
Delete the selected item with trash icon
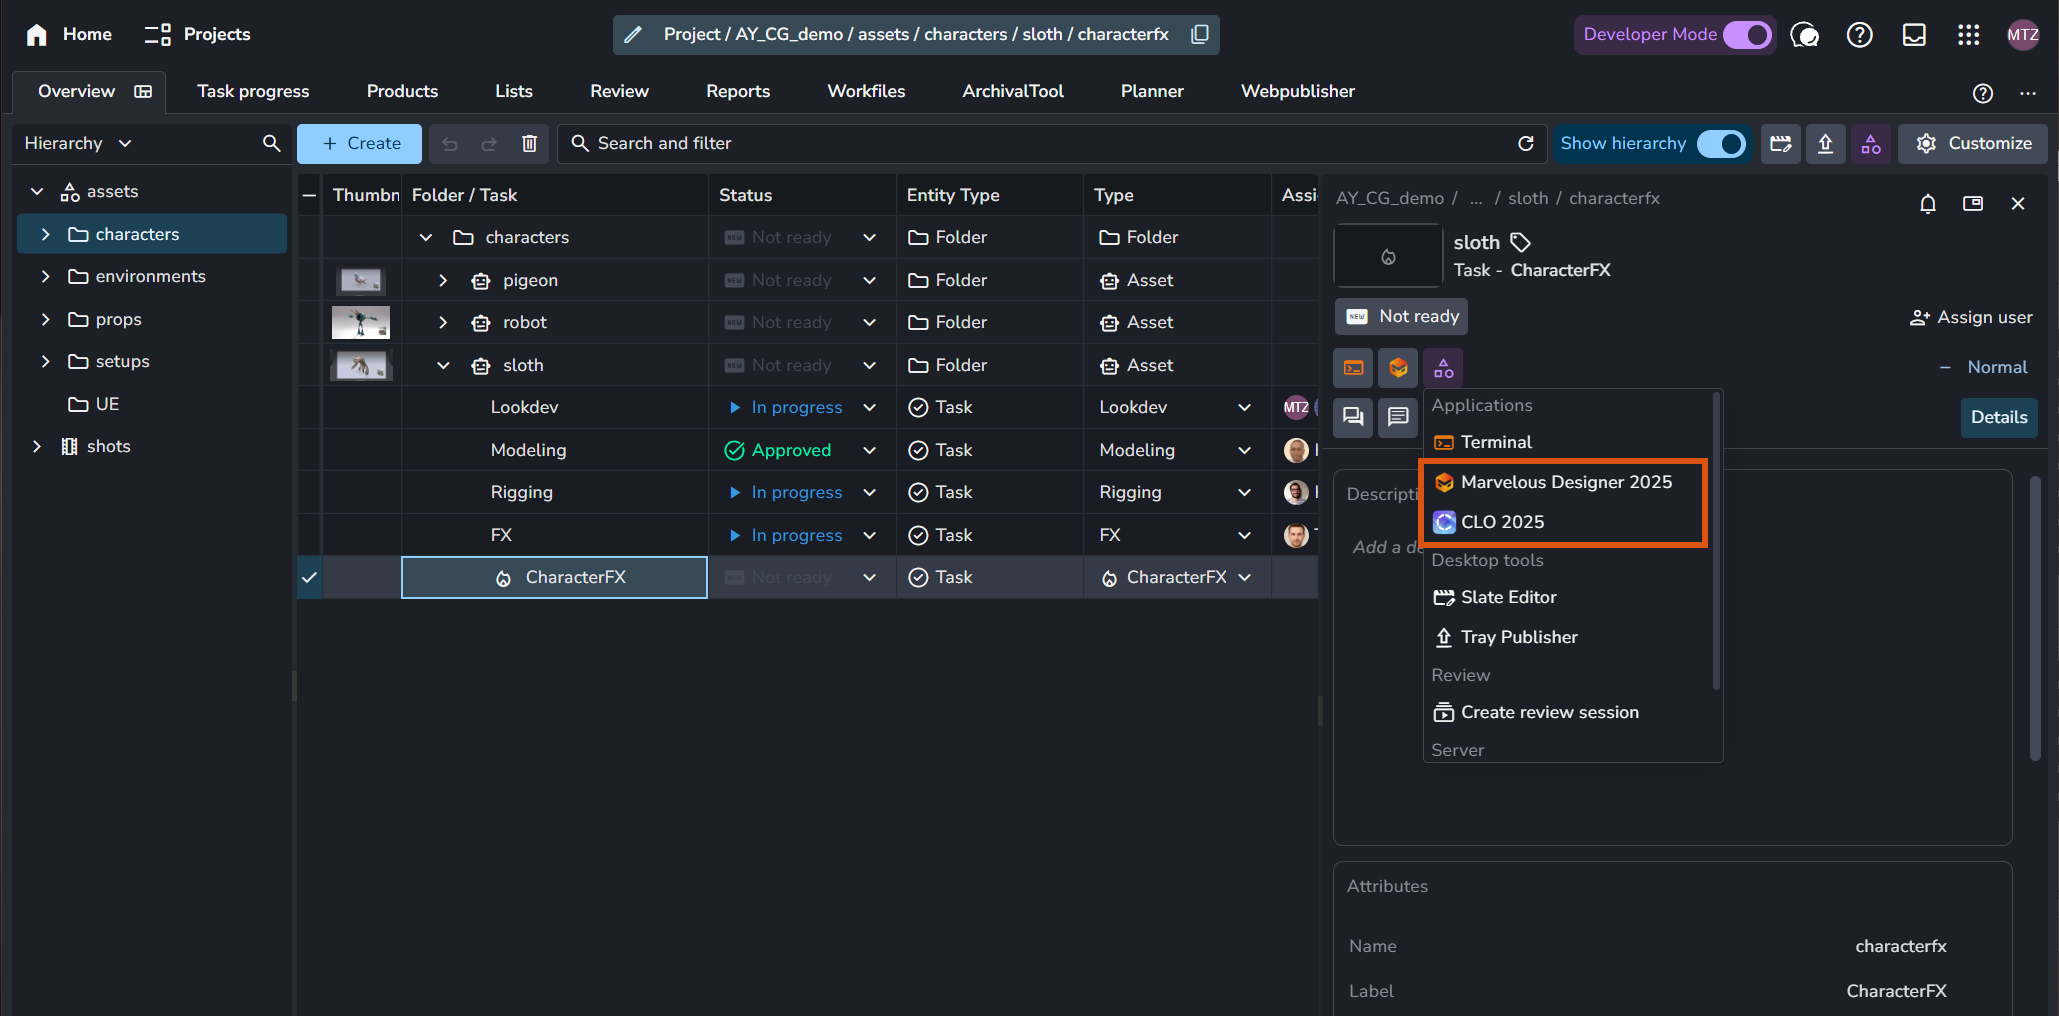coord(529,144)
